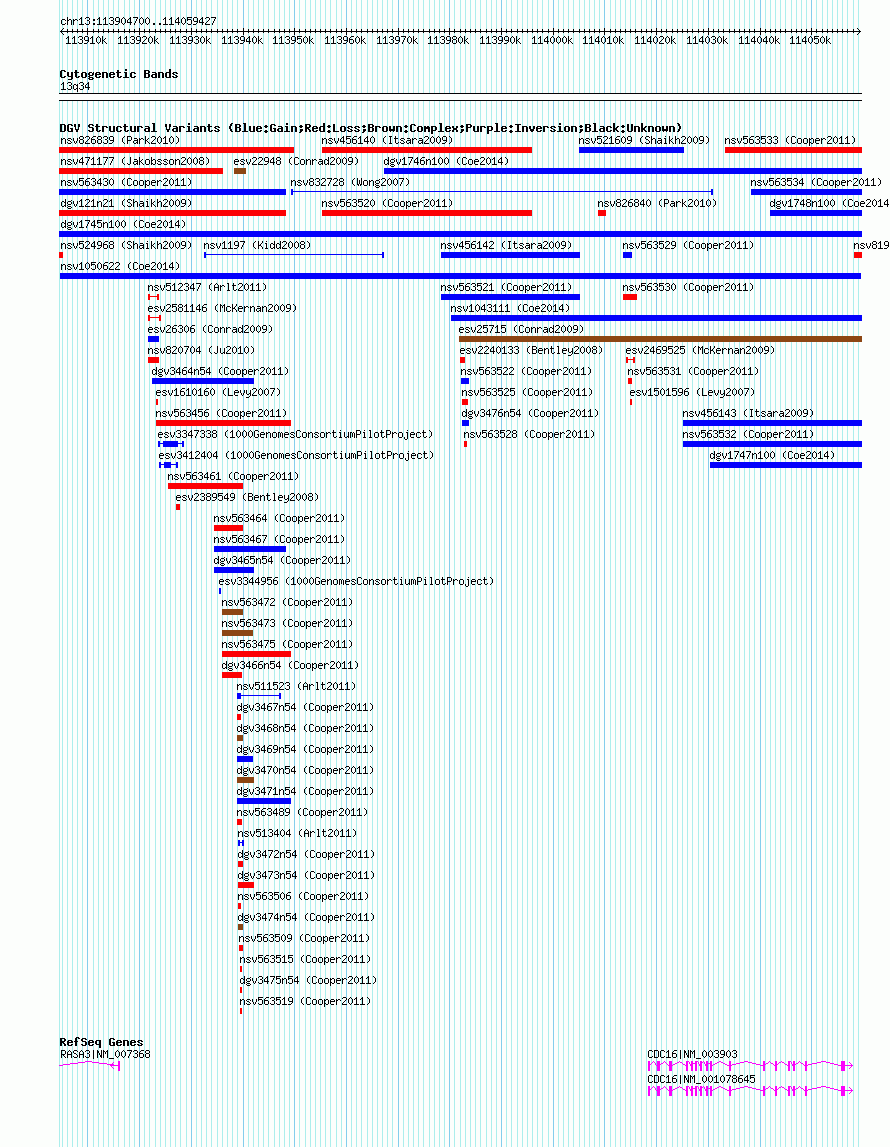Select esv2389549 (Bentley2008) label

(x=247, y=497)
